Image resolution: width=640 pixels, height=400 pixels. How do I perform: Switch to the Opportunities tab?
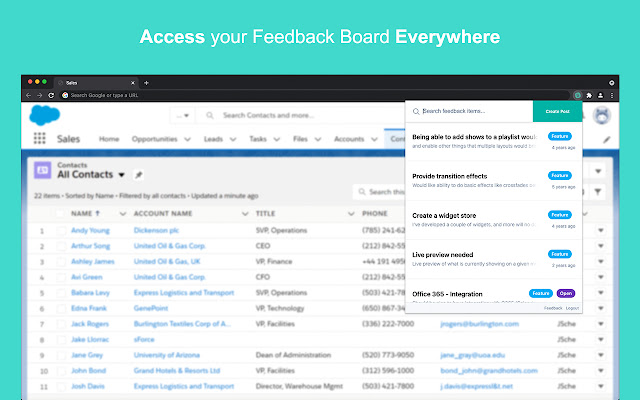[x=154, y=139]
